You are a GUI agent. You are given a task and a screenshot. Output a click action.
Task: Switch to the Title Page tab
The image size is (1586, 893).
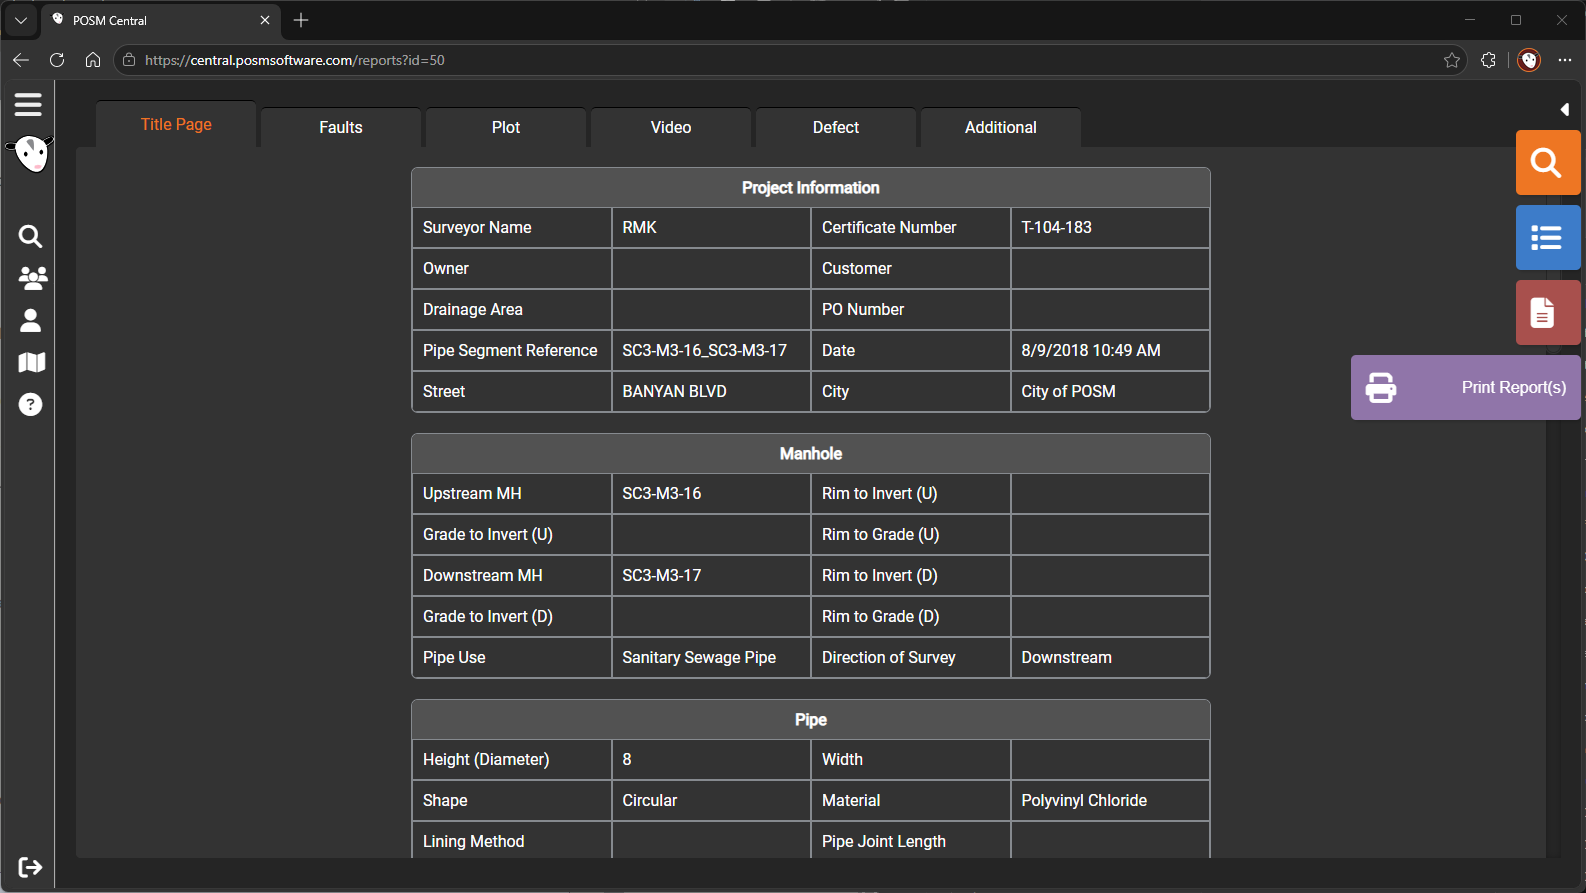[x=176, y=124]
